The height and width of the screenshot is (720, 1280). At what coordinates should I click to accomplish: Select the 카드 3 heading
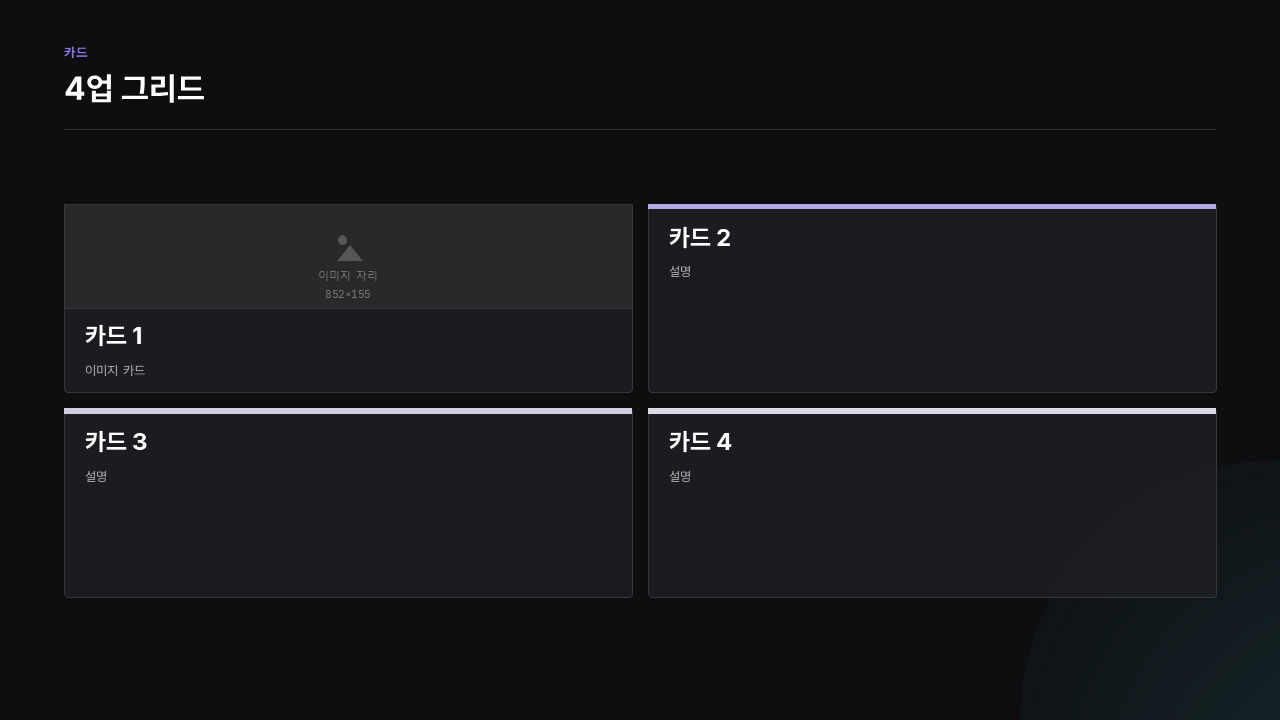(x=116, y=442)
